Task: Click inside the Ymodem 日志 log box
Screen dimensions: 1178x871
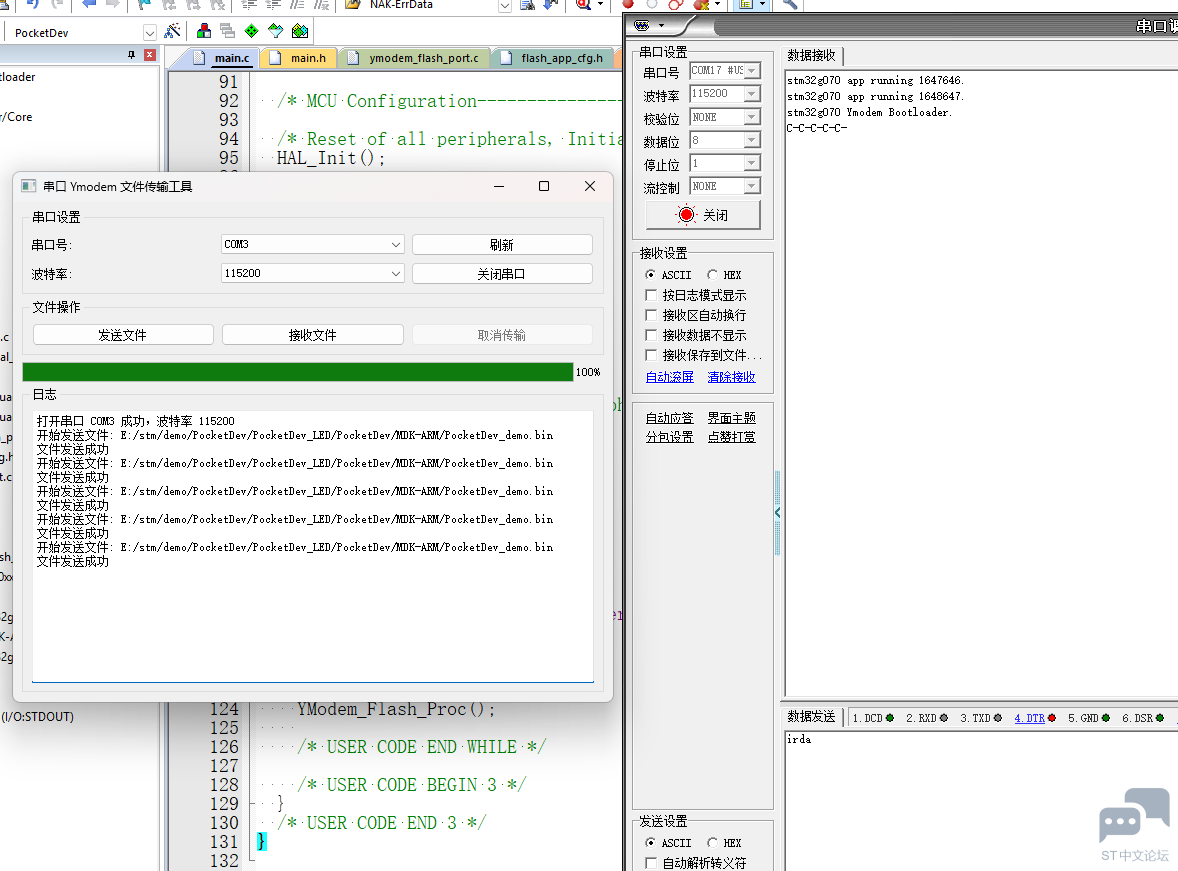Action: [x=313, y=546]
